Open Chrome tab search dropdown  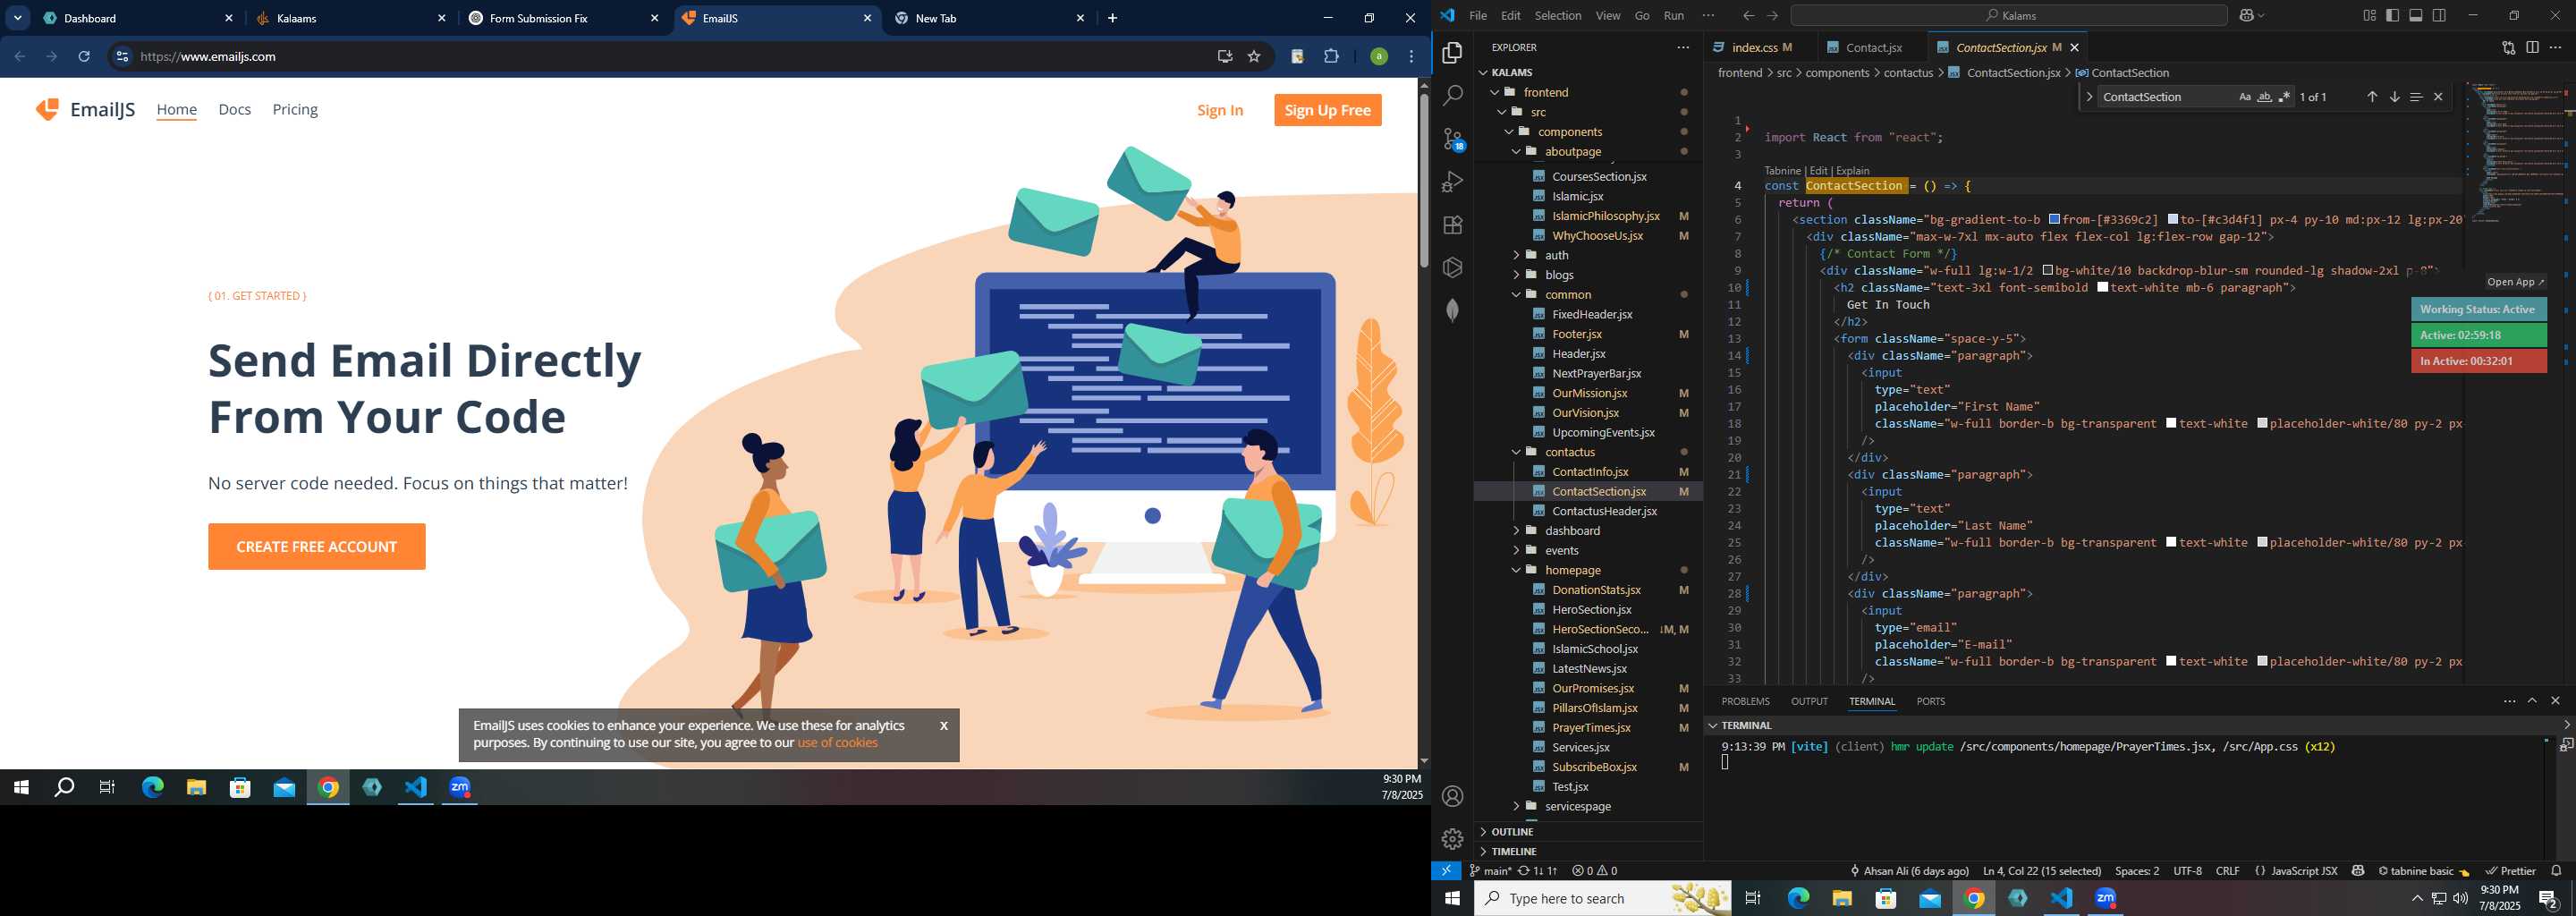pyautogui.click(x=18, y=18)
